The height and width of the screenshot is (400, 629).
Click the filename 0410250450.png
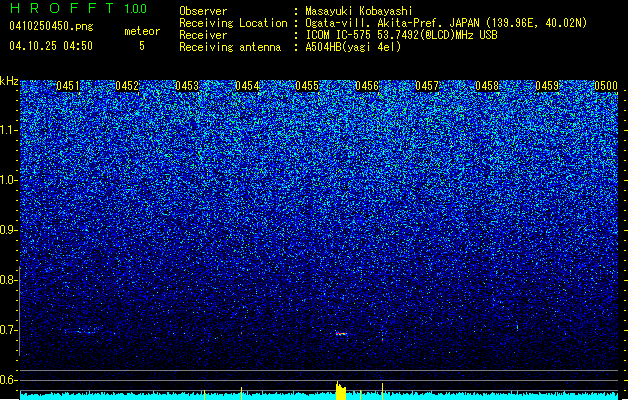pos(51,26)
